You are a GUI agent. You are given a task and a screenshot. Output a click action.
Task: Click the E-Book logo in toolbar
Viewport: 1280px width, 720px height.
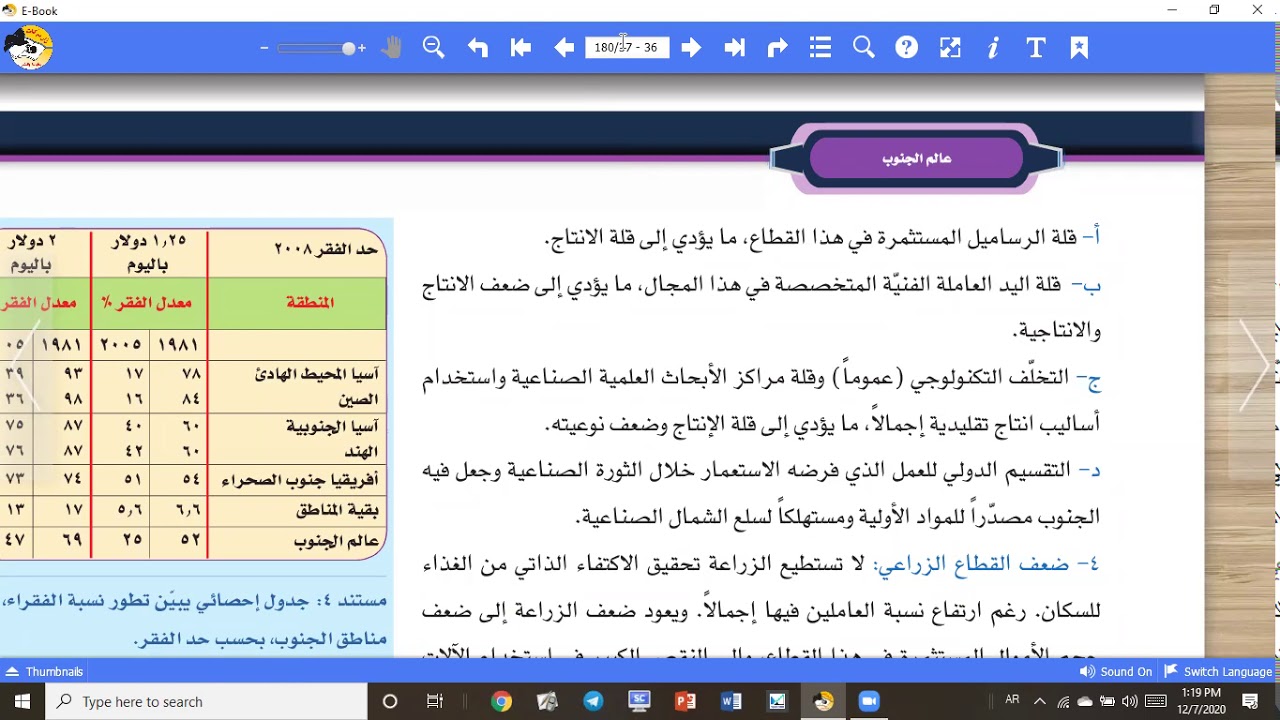[28, 47]
